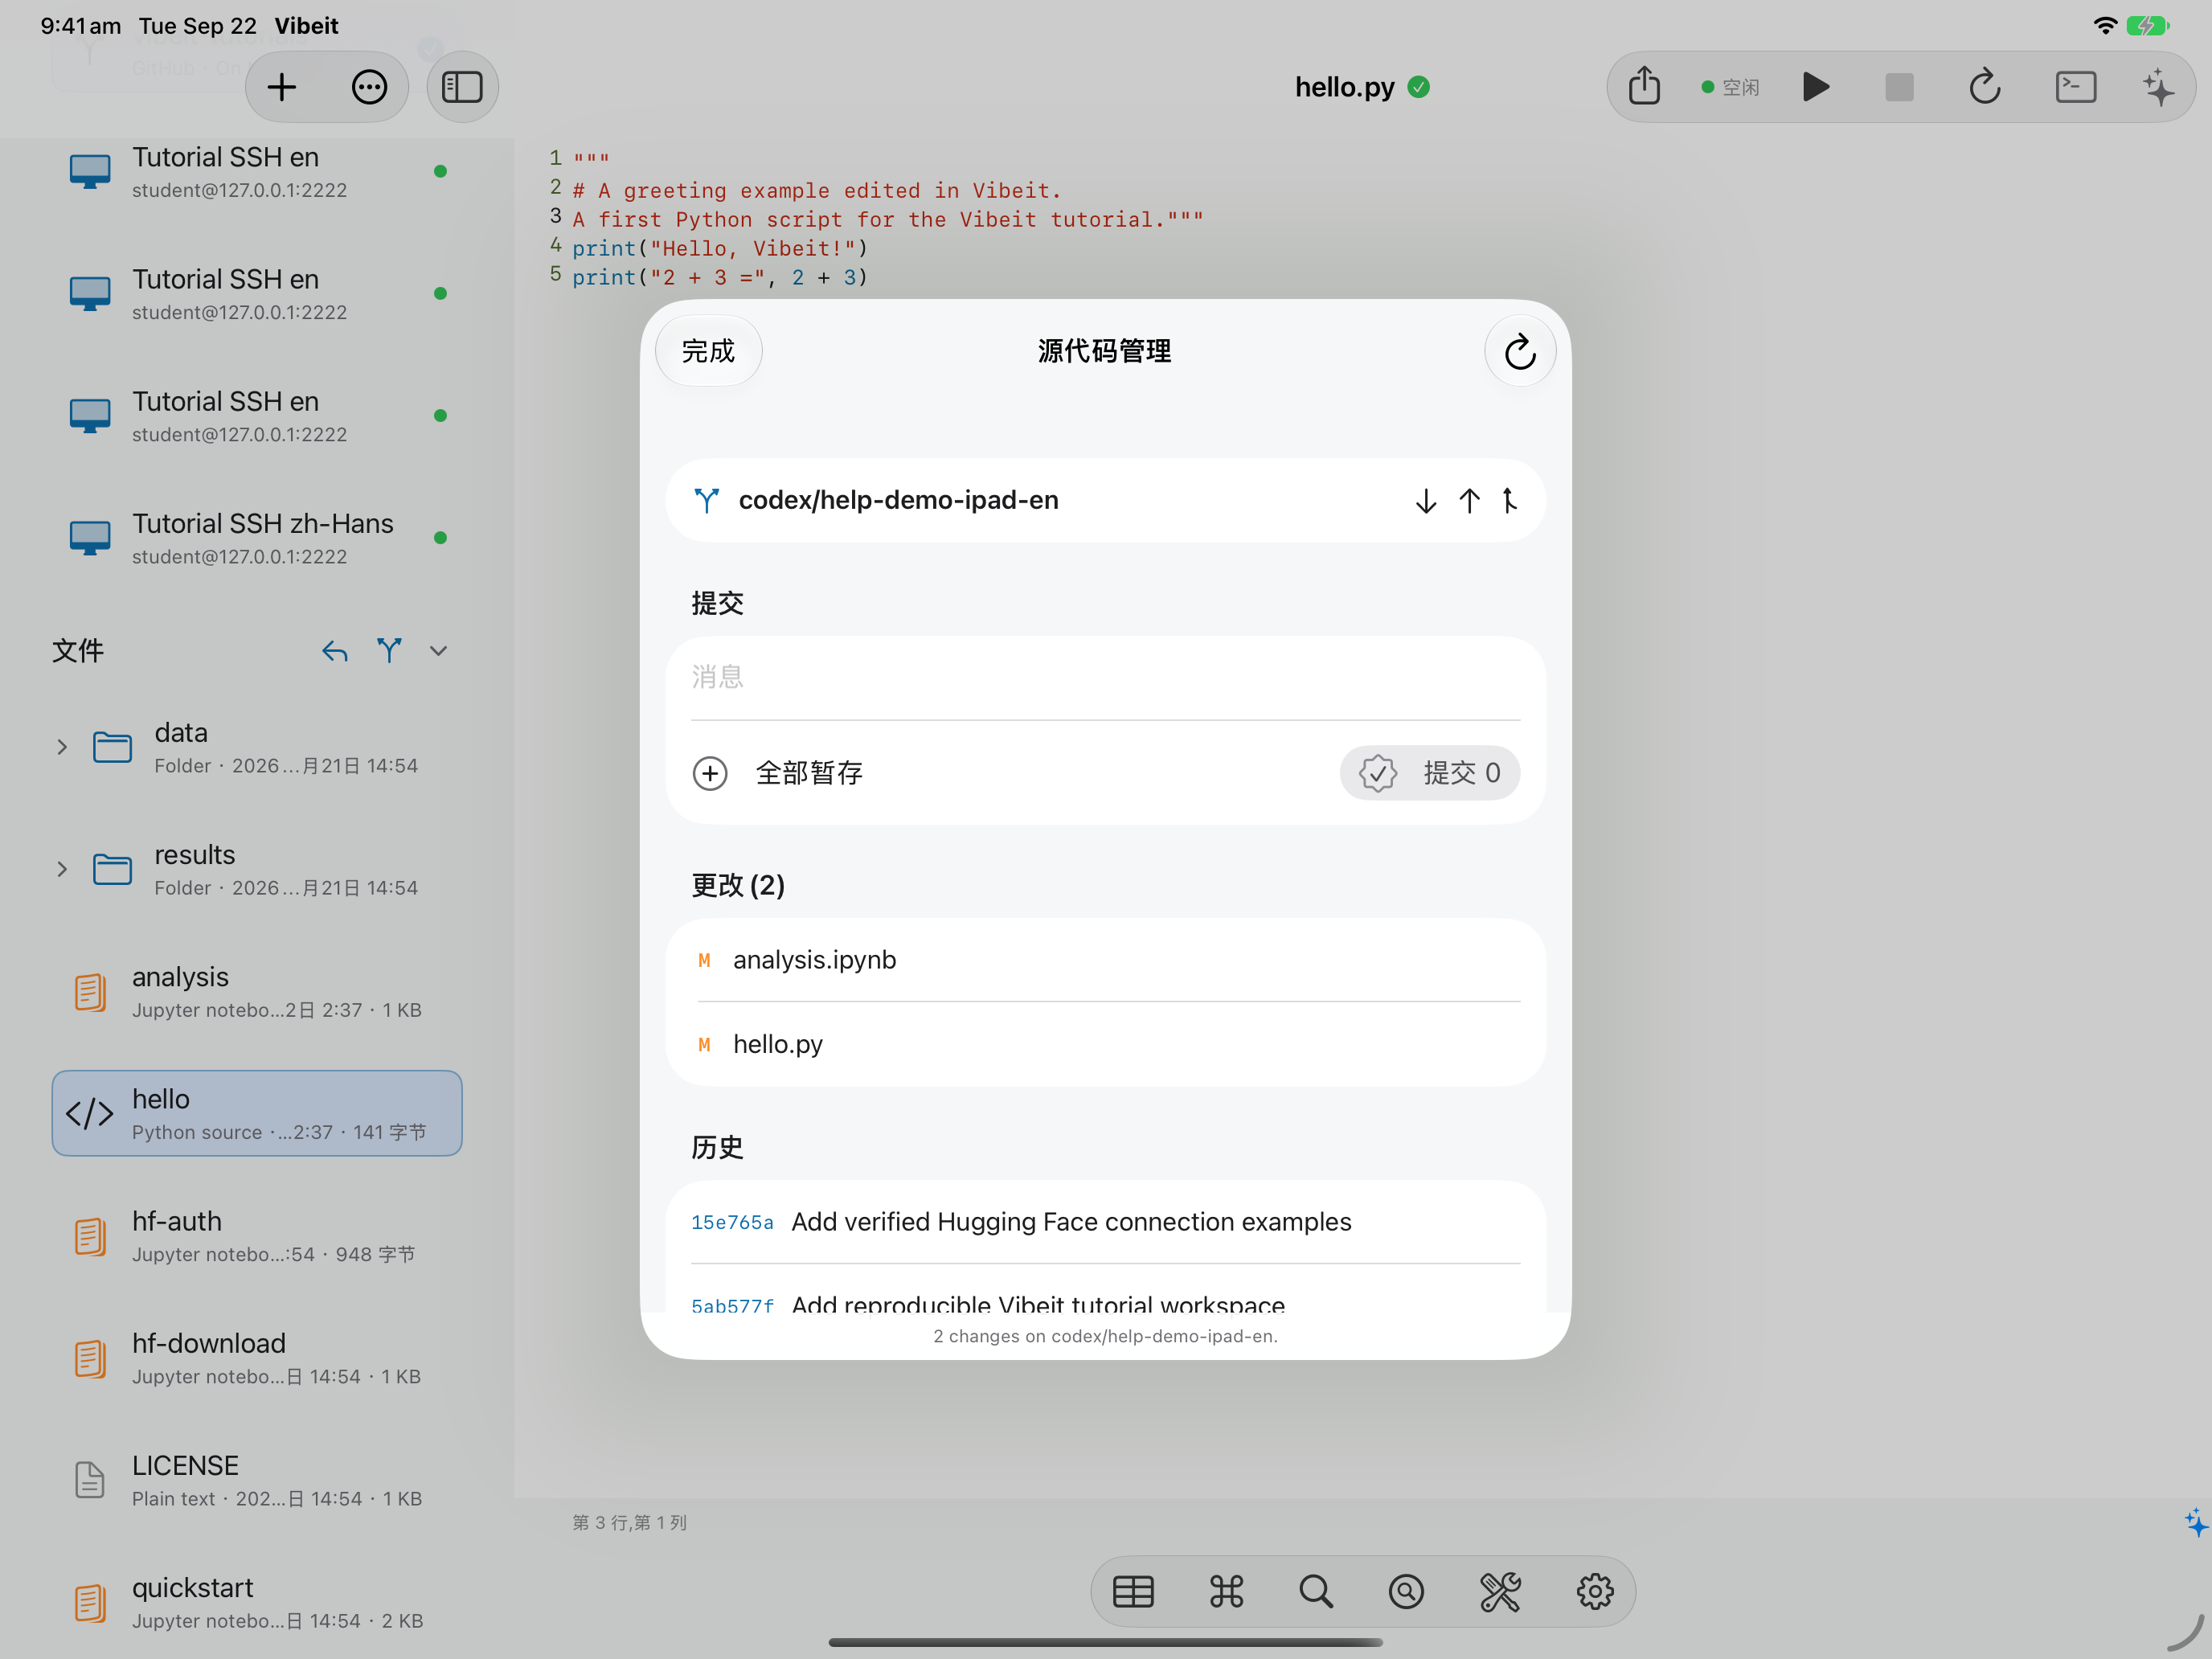
Task: Open the AI sparkle assistant in toolbar
Action: [2159, 87]
